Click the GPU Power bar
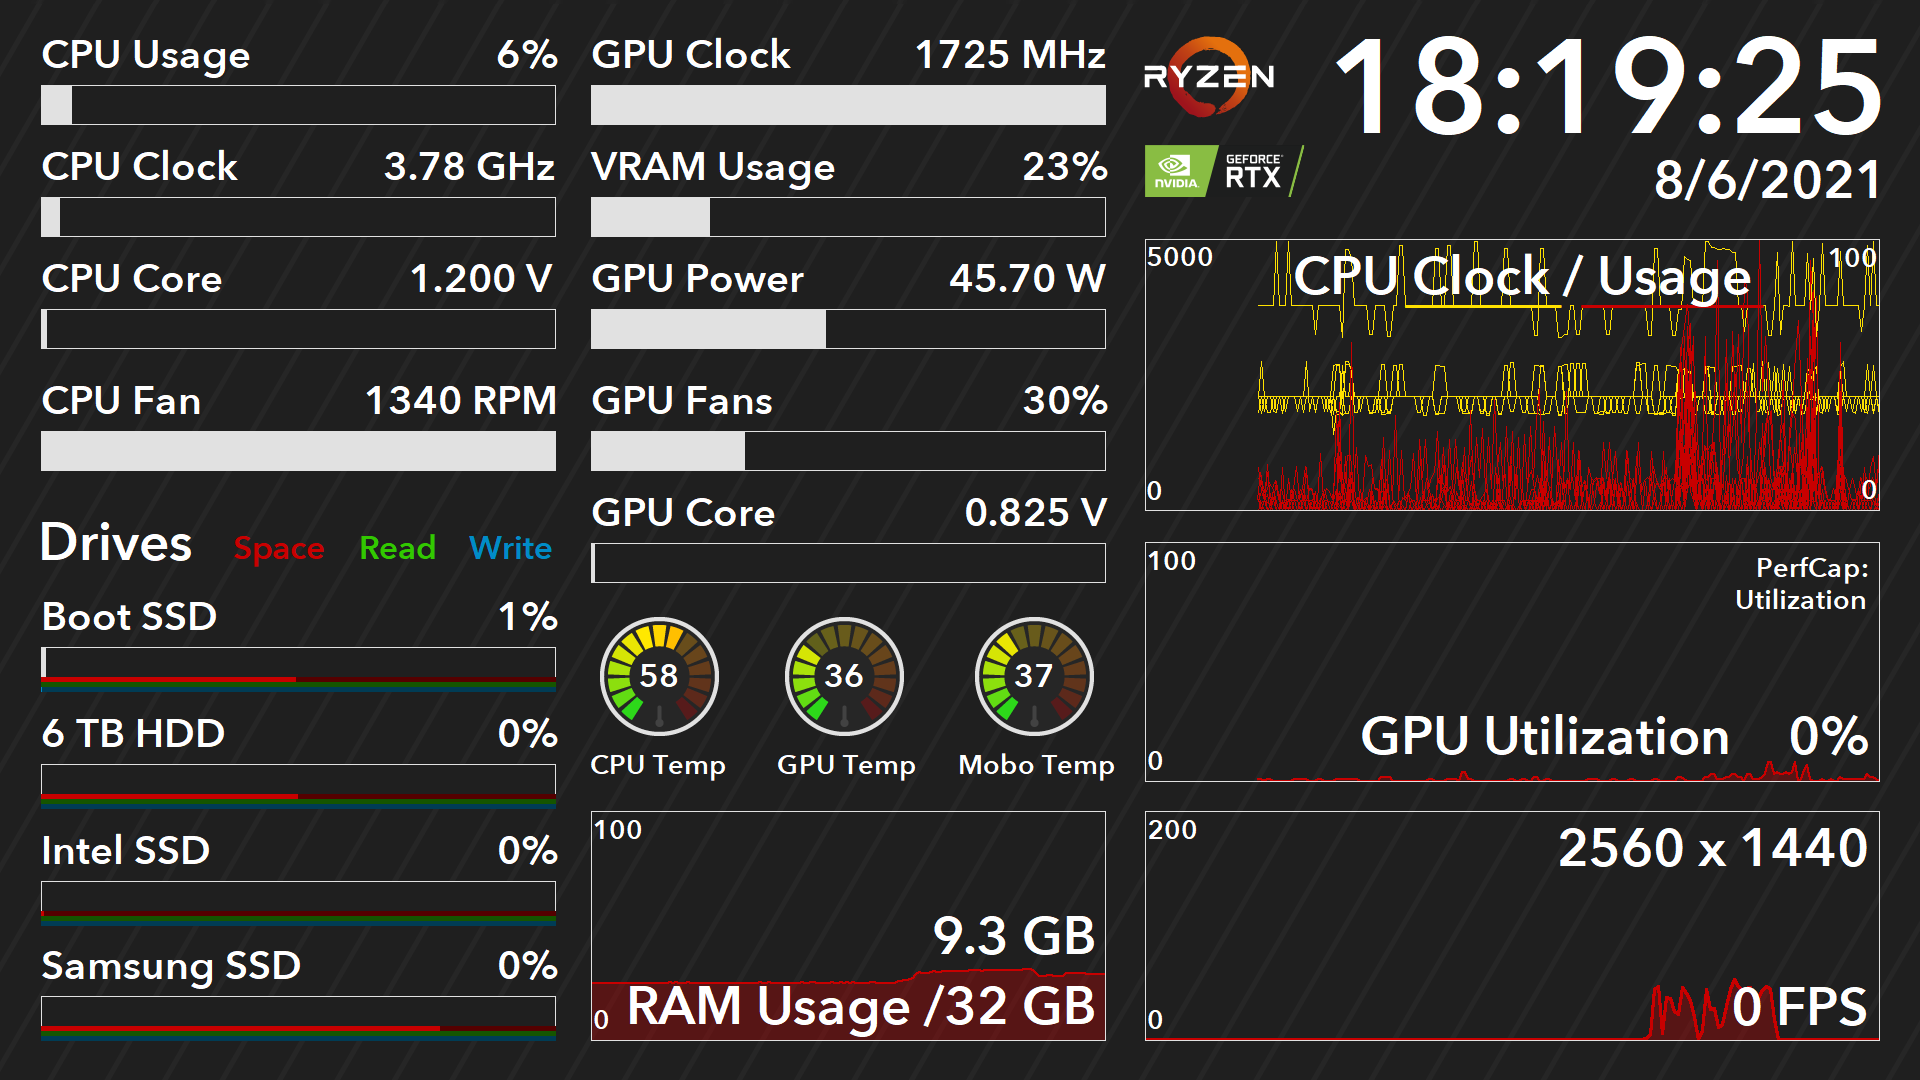Viewport: 1920px width, 1080px height. (x=848, y=329)
